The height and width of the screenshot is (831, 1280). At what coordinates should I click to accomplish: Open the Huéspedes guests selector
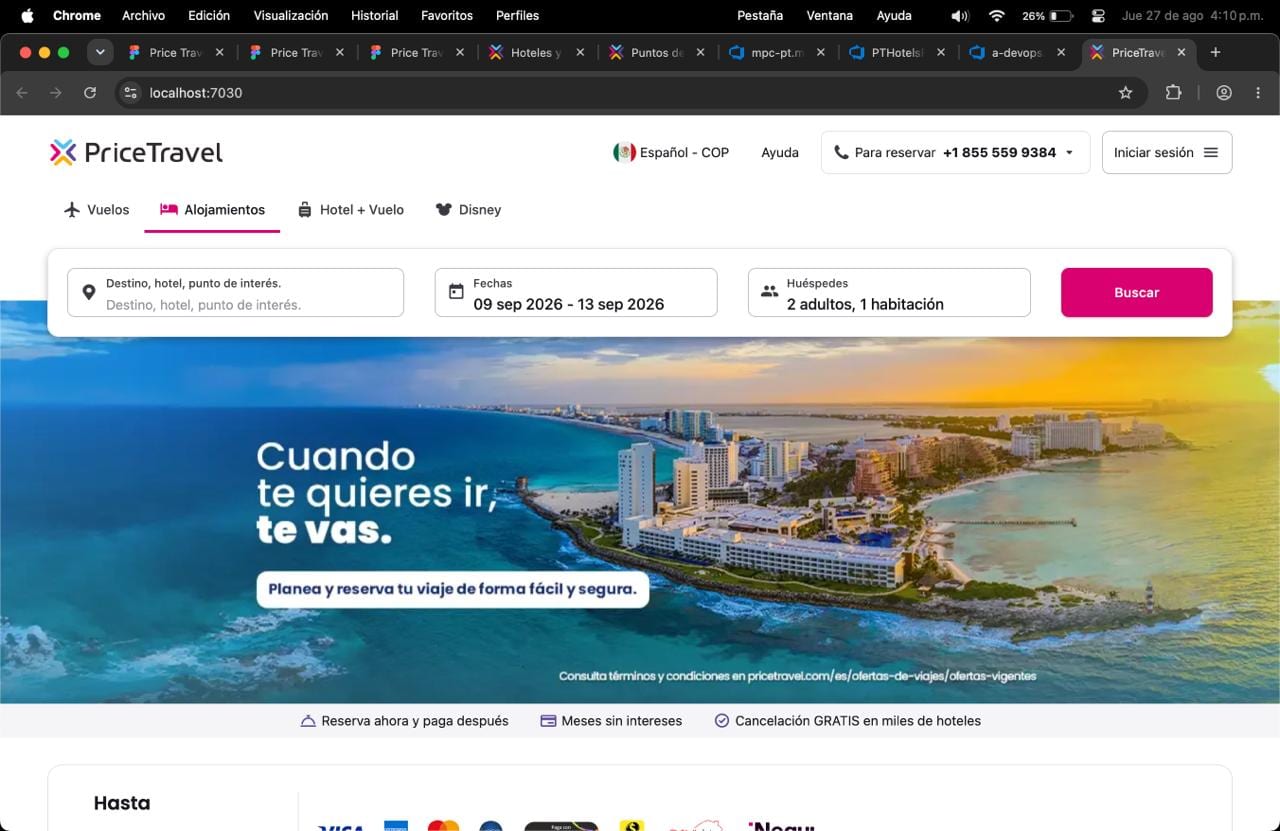tap(889, 292)
